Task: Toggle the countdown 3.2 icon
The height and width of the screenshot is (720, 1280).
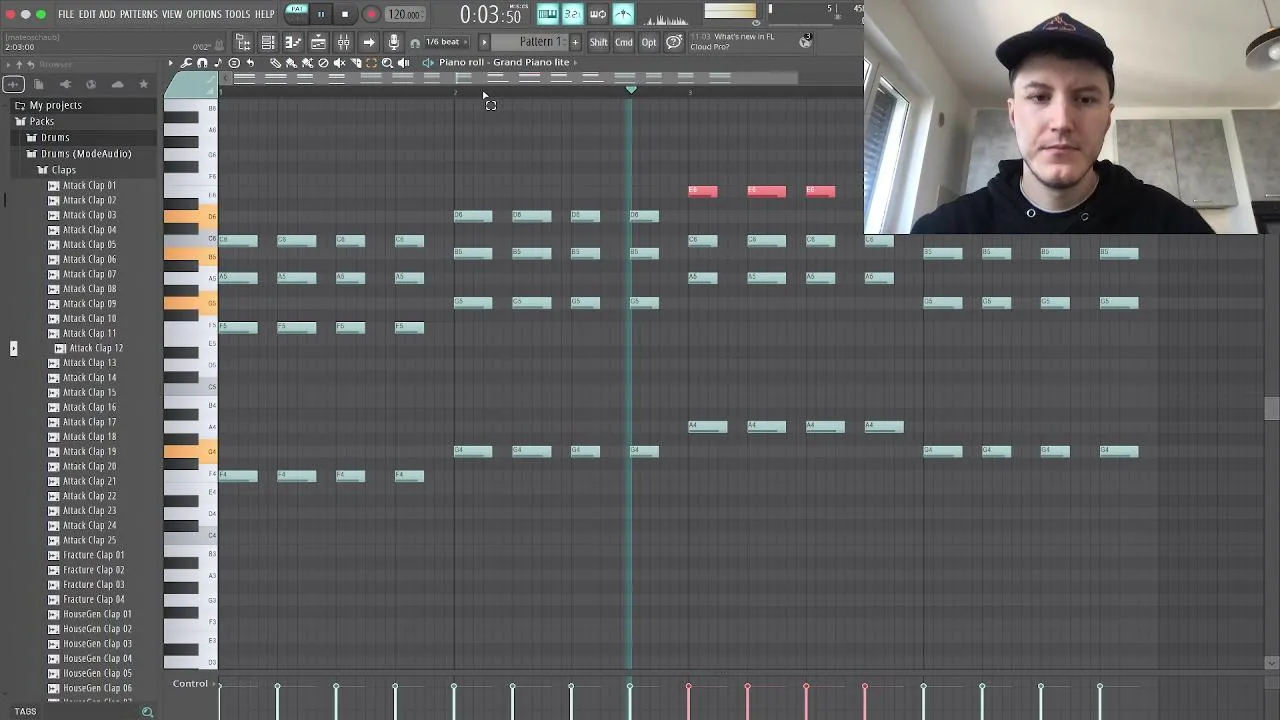Action: click(x=572, y=14)
